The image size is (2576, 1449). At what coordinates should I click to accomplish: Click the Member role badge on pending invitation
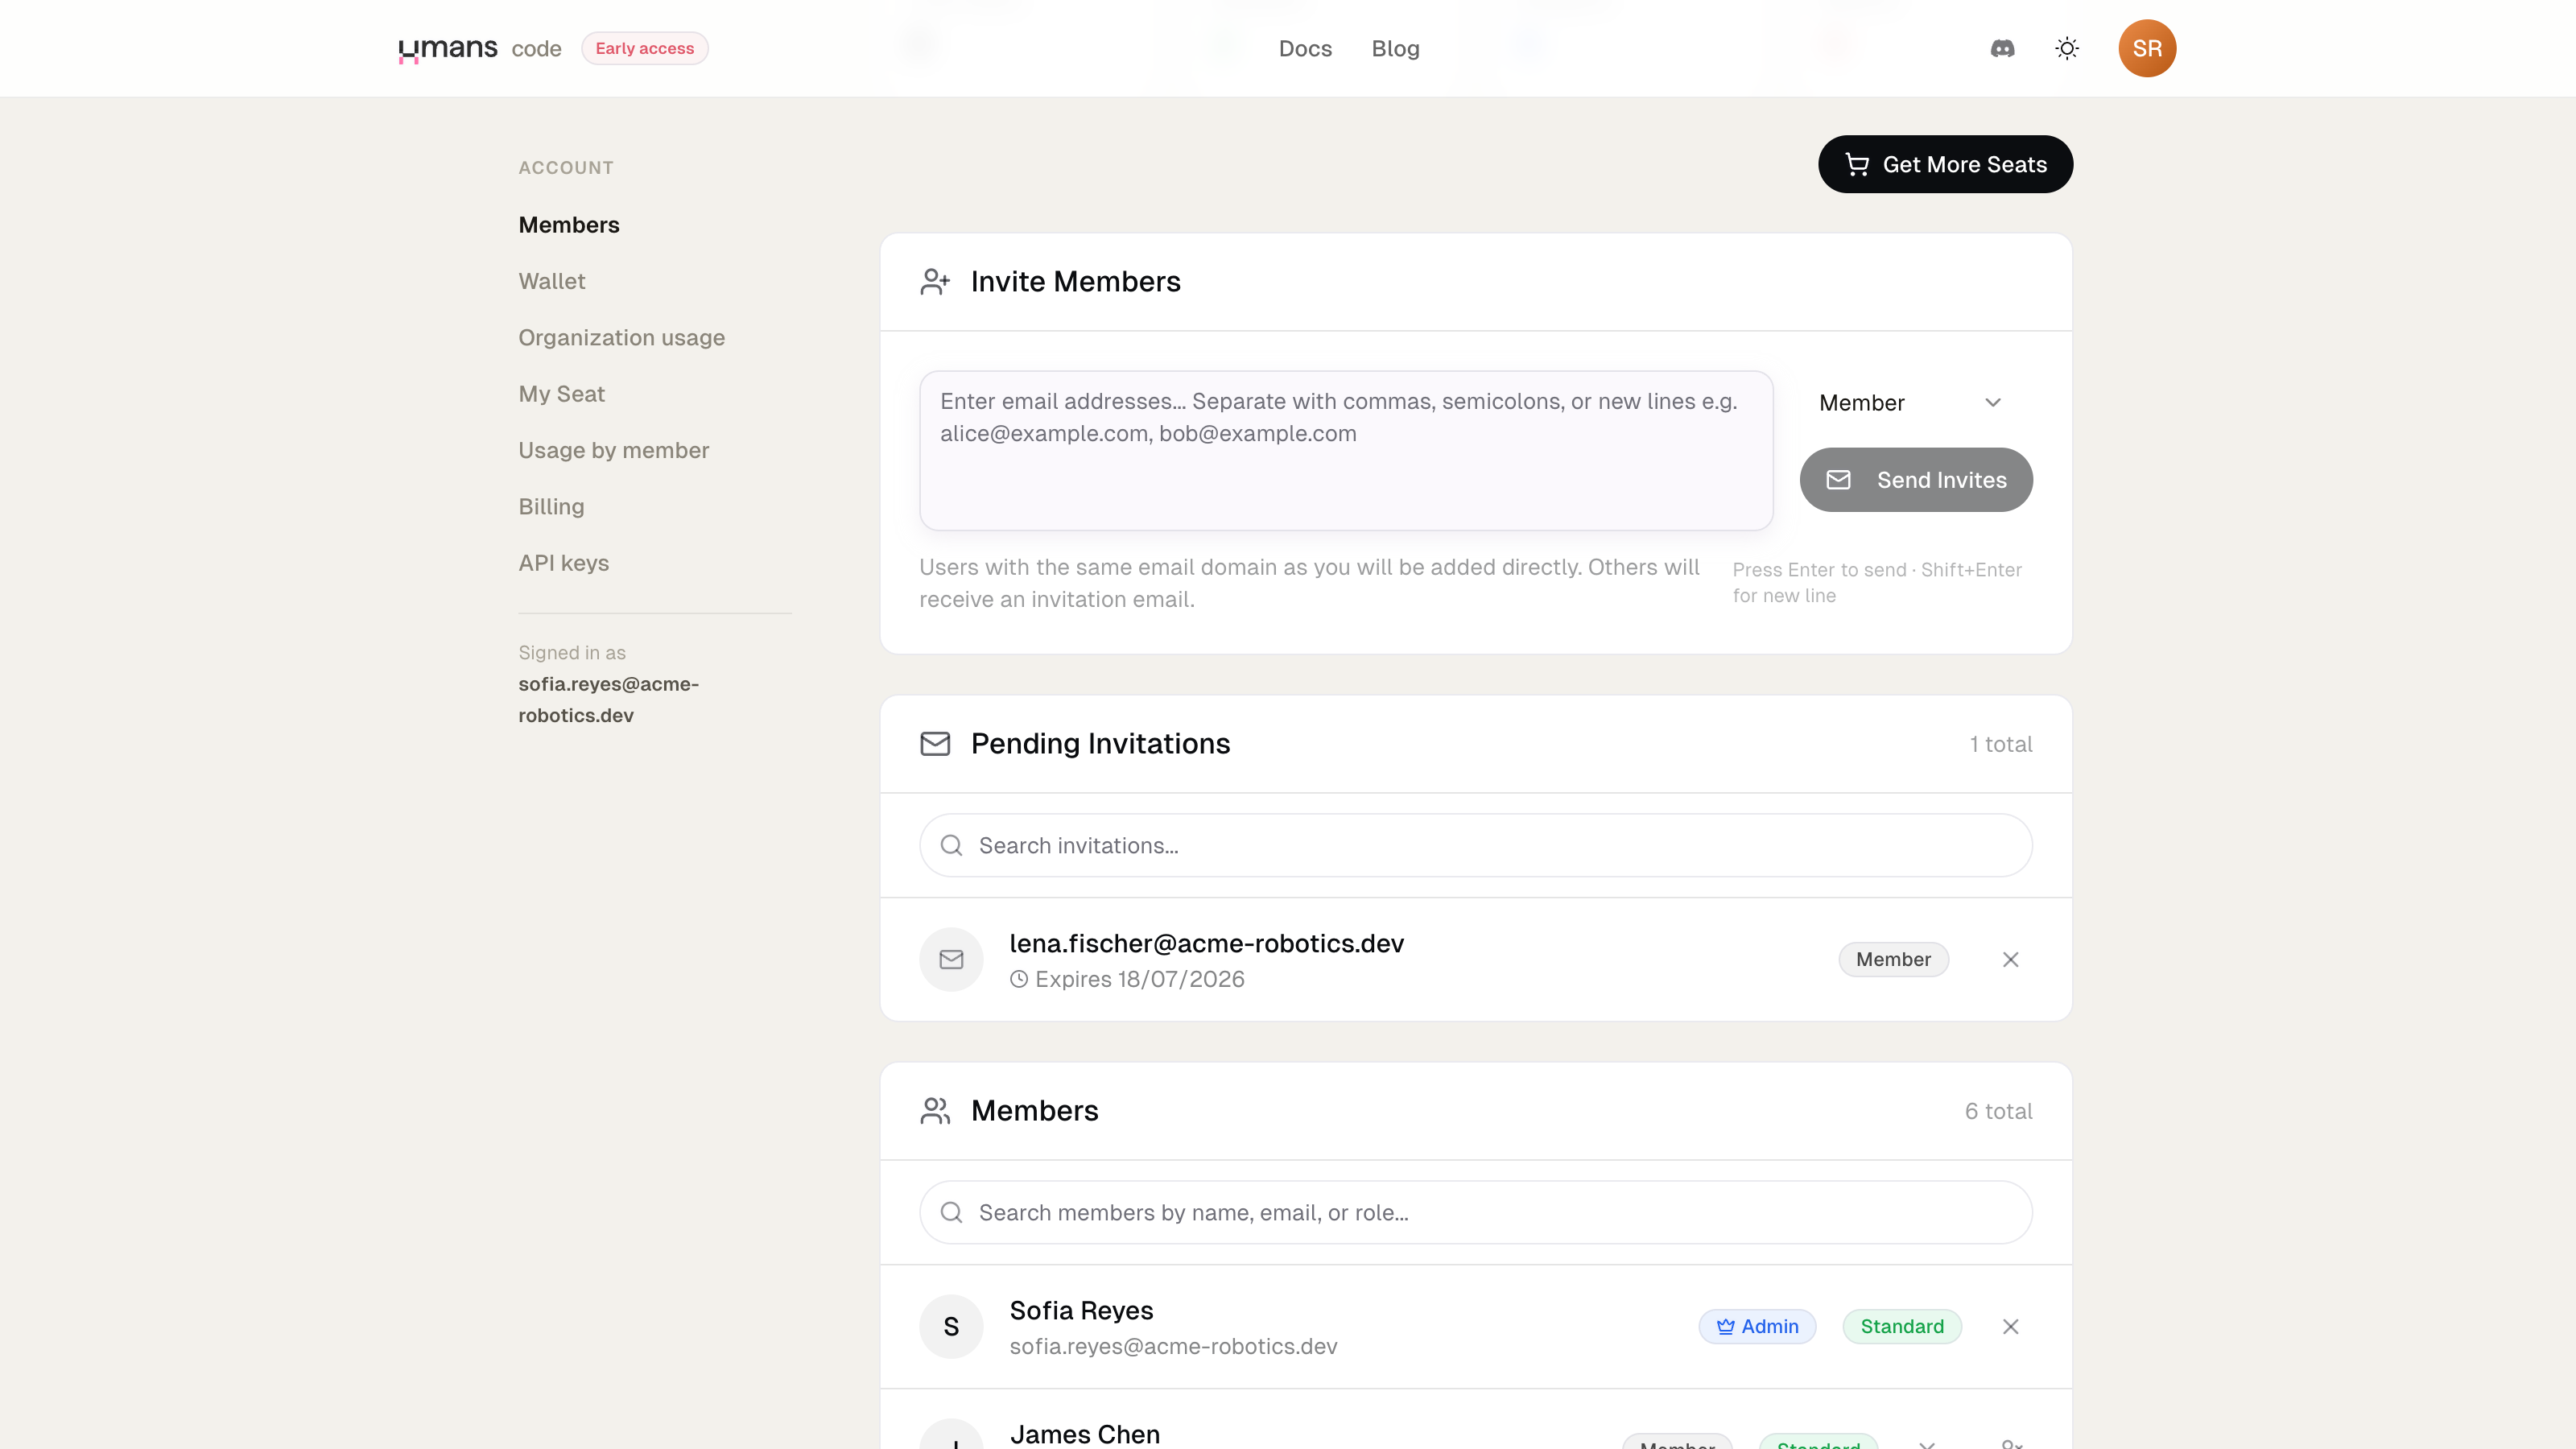click(1893, 959)
